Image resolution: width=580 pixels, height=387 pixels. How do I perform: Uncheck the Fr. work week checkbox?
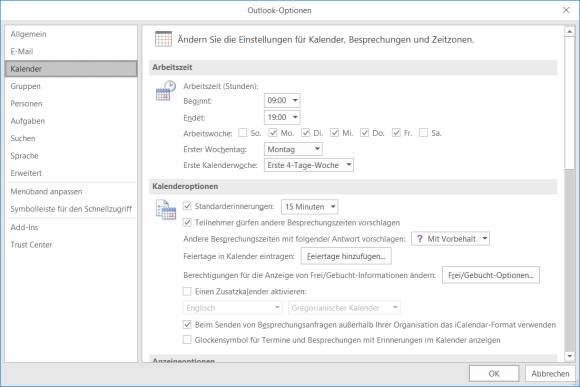tap(396, 132)
